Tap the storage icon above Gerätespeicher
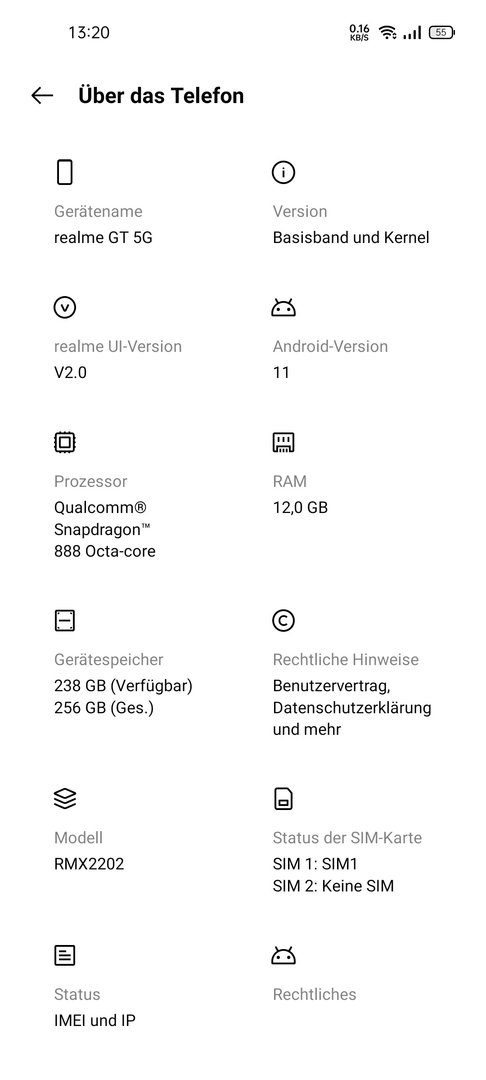Viewport: 486px width, 1080px height. coord(65,621)
